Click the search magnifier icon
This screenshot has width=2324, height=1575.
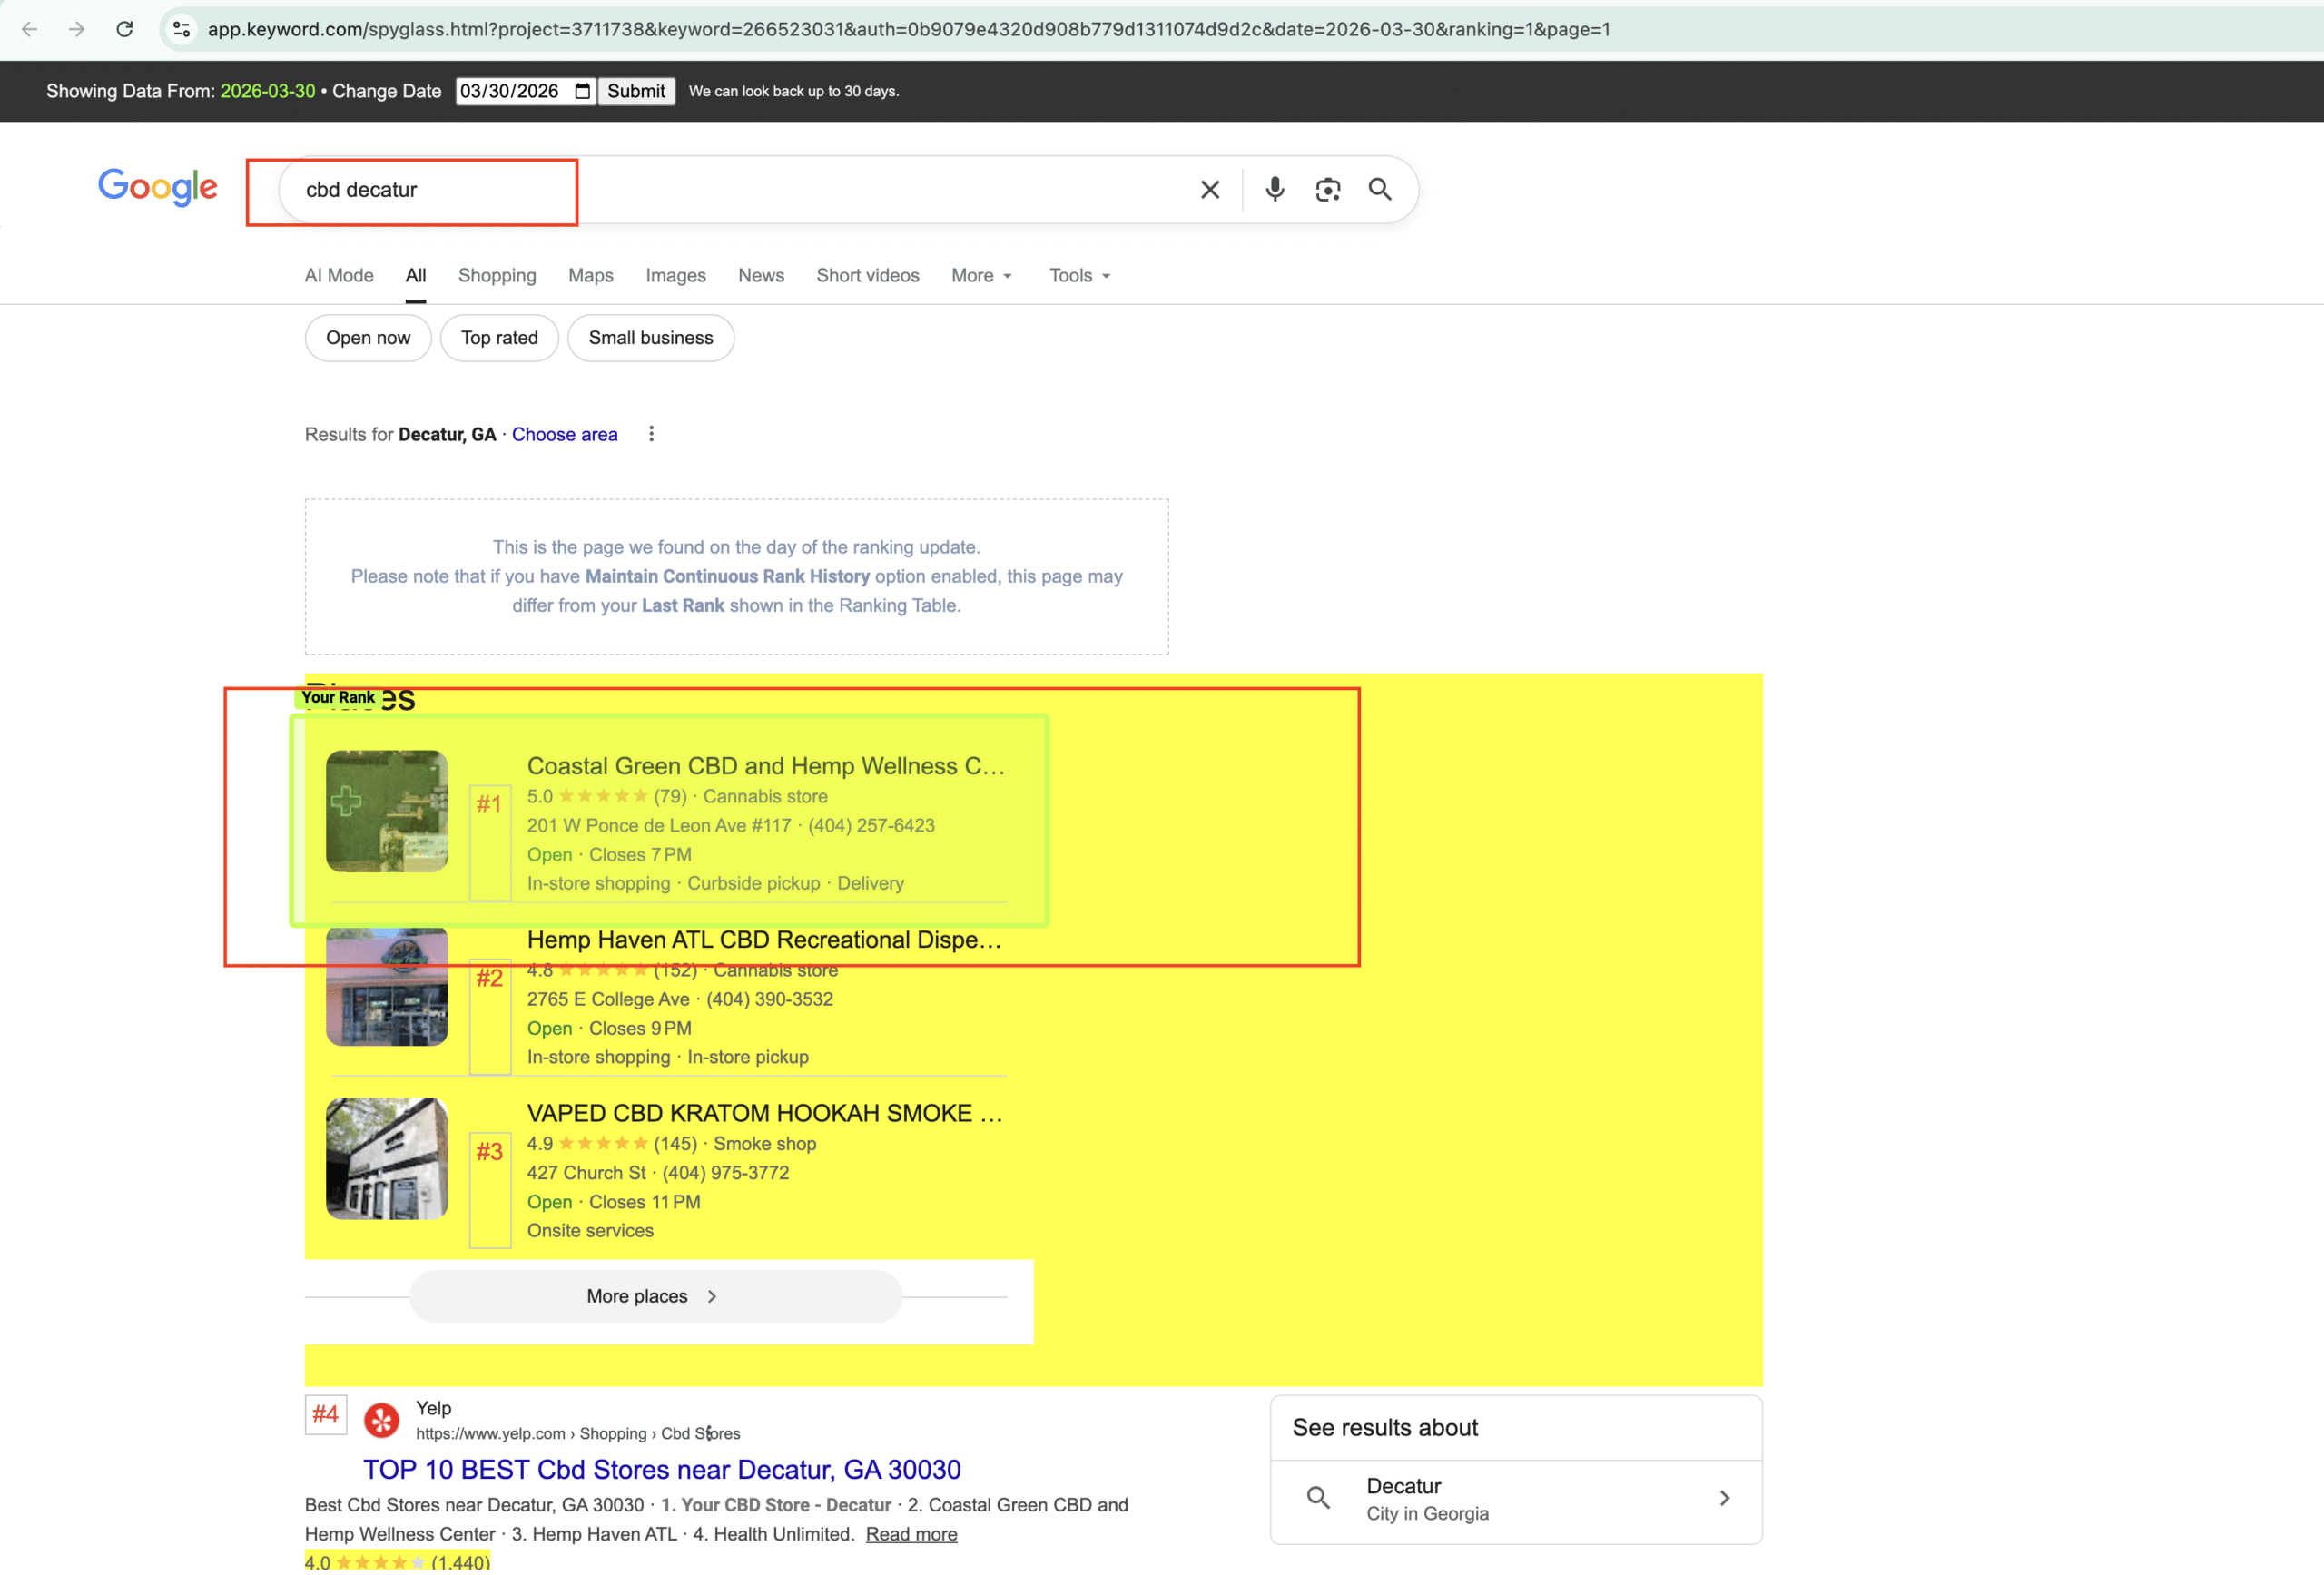[1381, 189]
